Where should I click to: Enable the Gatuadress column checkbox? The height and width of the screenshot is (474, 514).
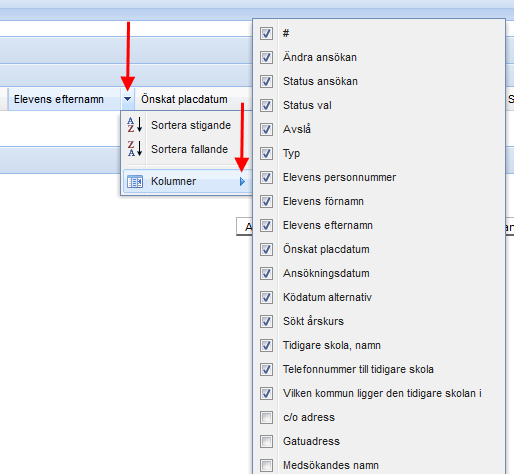point(266,441)
